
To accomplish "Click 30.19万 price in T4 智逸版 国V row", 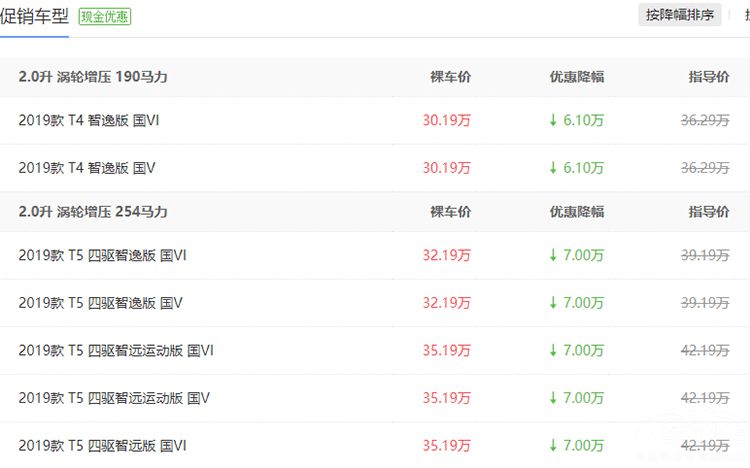I will point(447,168).
